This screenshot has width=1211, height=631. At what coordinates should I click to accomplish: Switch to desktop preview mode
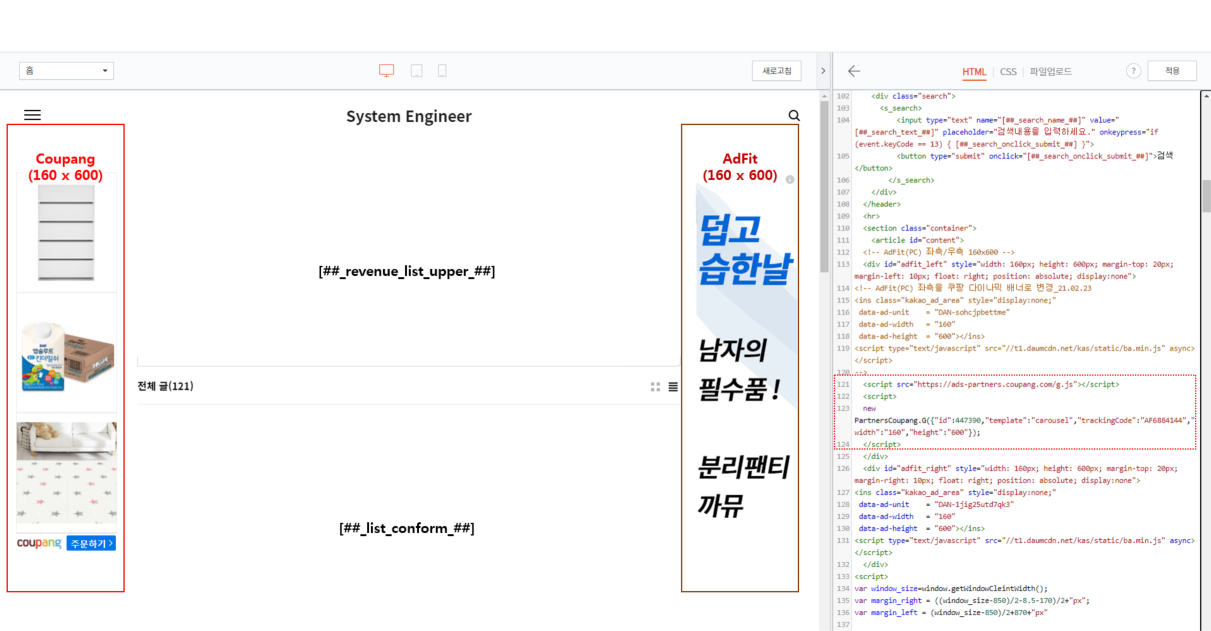(x=387, y=71)
